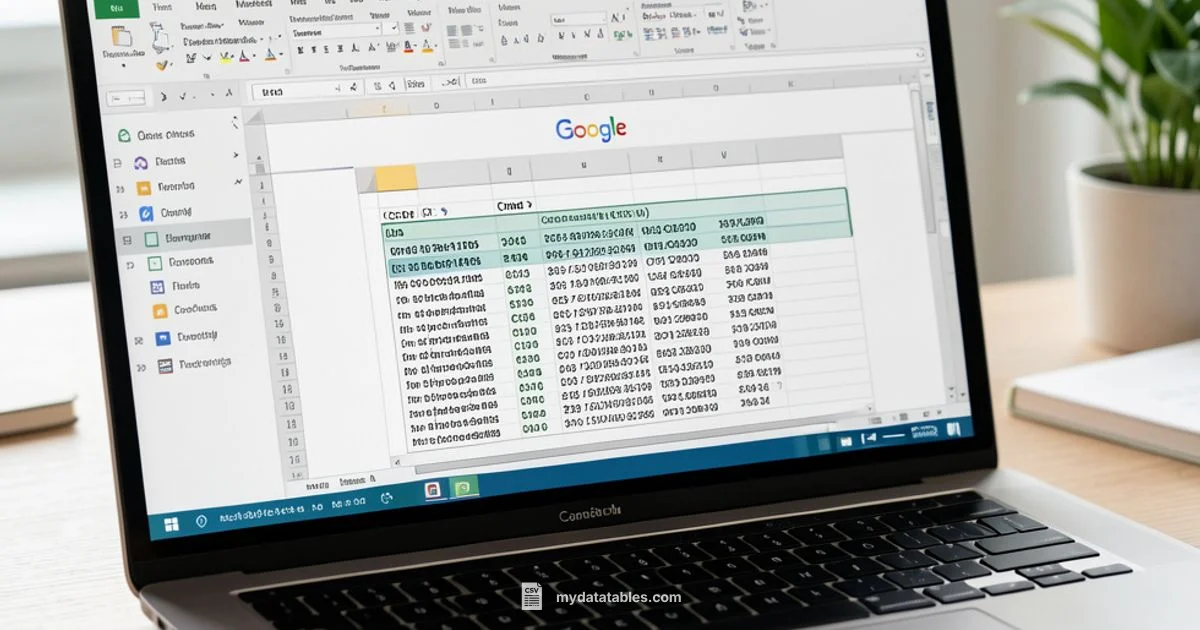Click the Google logo above the spreadsheet

click(x=590, y=130)
